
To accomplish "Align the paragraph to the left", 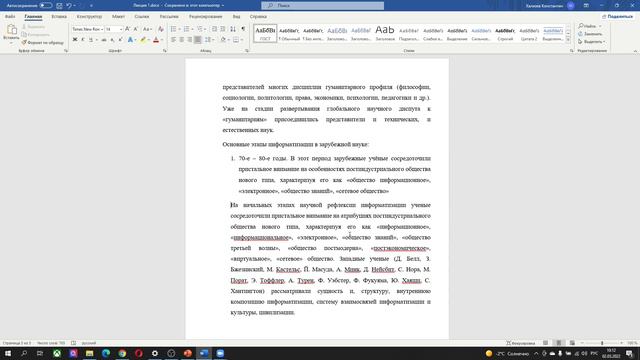I will click(x=173, y=40).
